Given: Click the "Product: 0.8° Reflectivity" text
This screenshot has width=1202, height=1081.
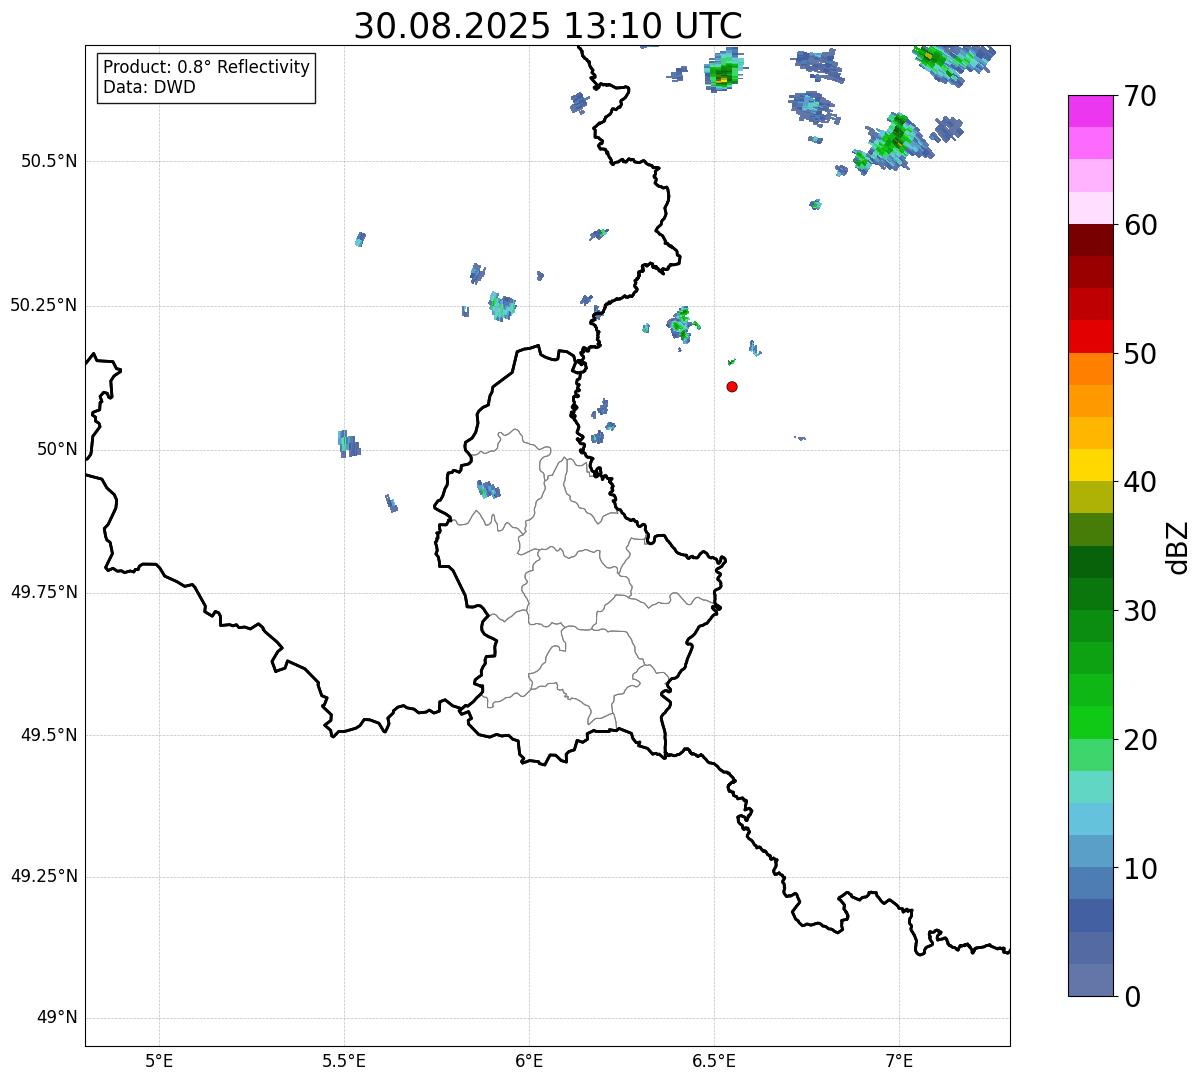Looking at the screenshot, I should (x=206, y=67).
